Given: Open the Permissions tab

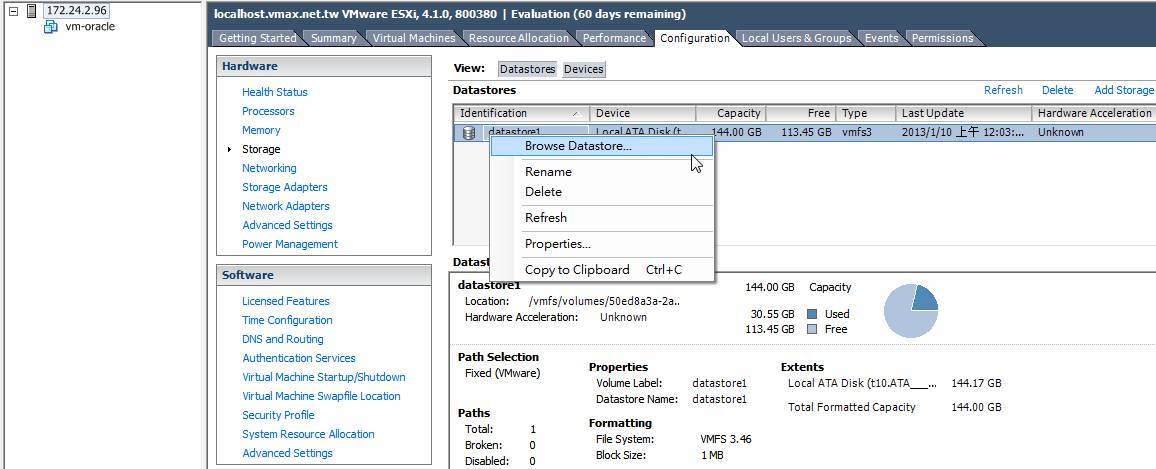Looking at the screenshot, I should 942,38.
